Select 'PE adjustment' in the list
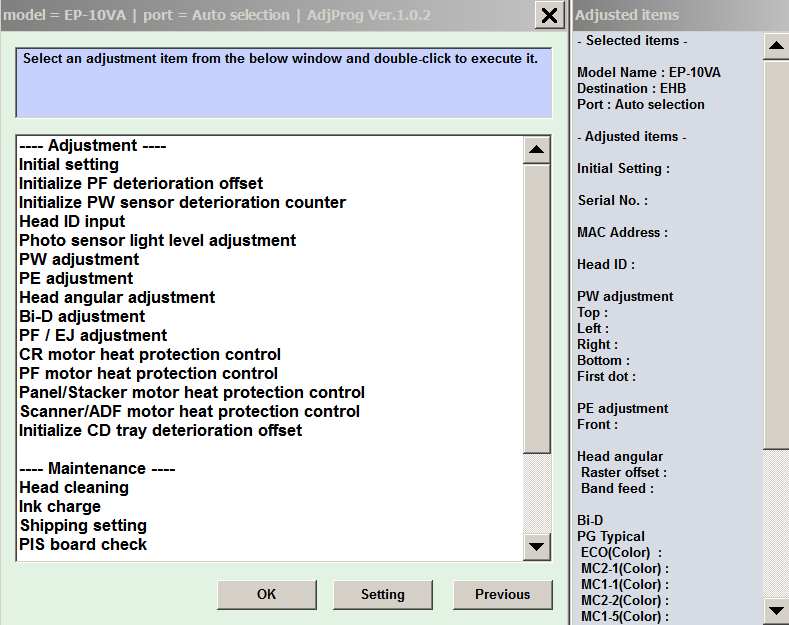 tap(76, 278)
